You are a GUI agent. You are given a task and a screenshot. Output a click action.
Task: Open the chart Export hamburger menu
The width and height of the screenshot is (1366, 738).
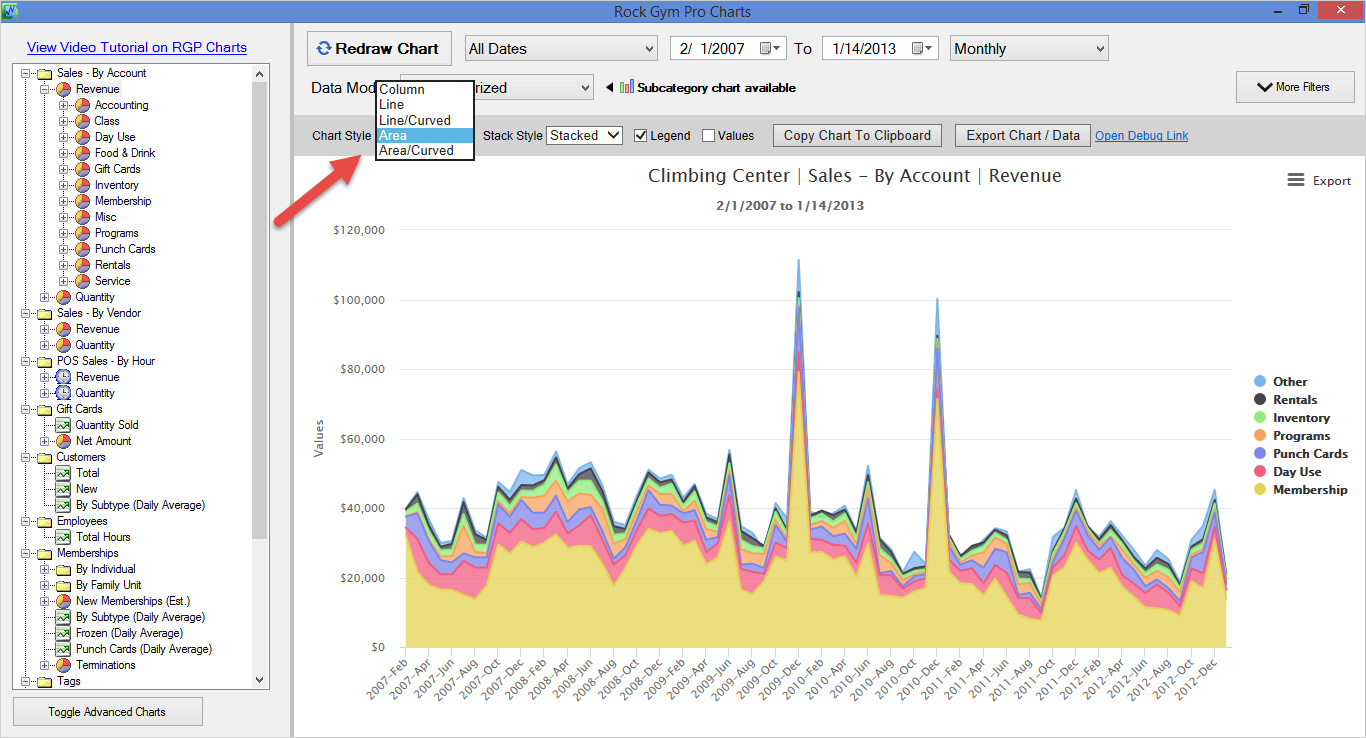tap(1295, 180)
